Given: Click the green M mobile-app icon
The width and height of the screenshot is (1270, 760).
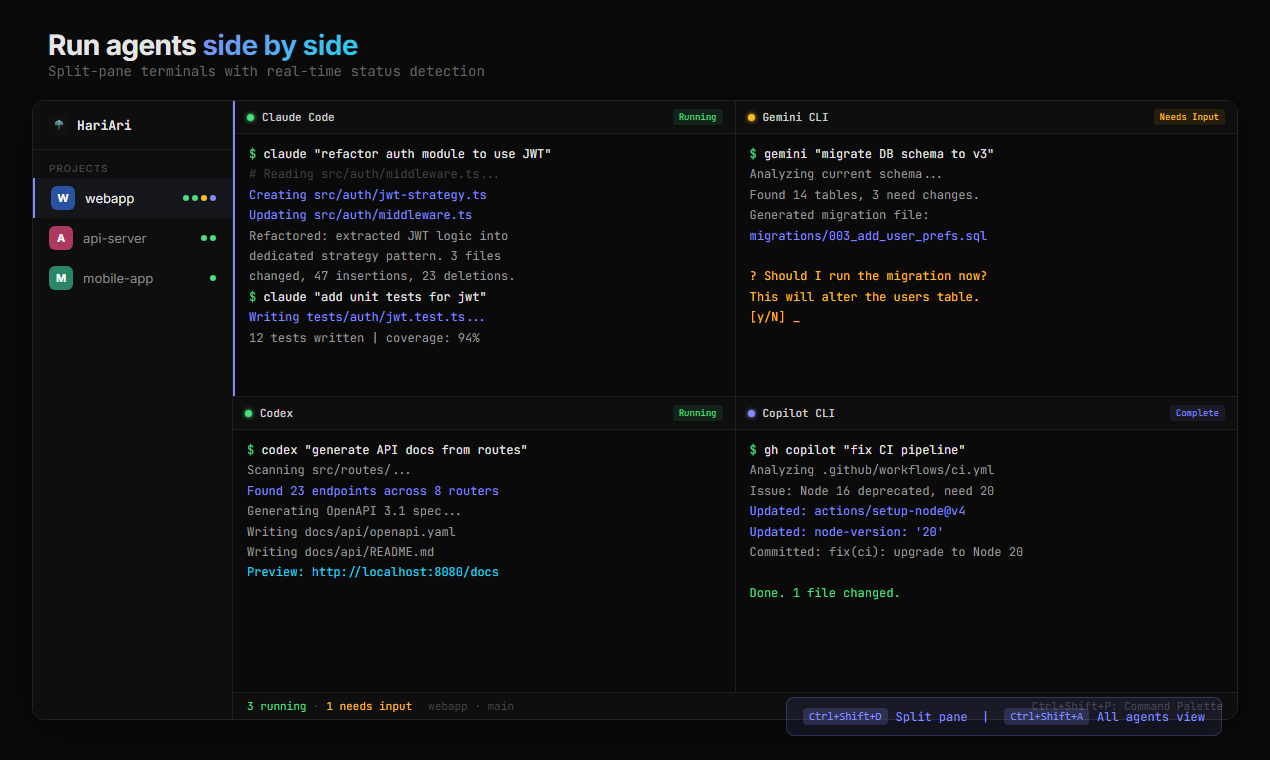Looking at the screenshot, I should [61, 278].
